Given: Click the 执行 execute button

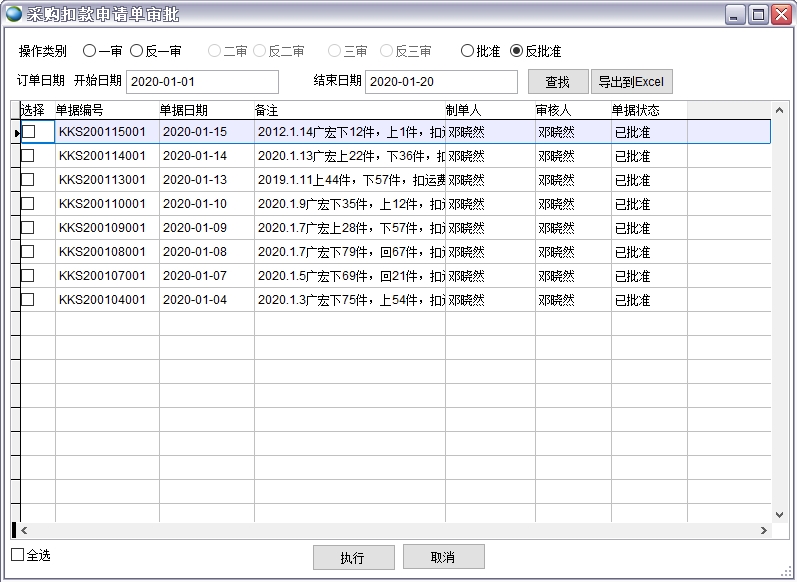Looking at the screenshot, I should 353,558.
